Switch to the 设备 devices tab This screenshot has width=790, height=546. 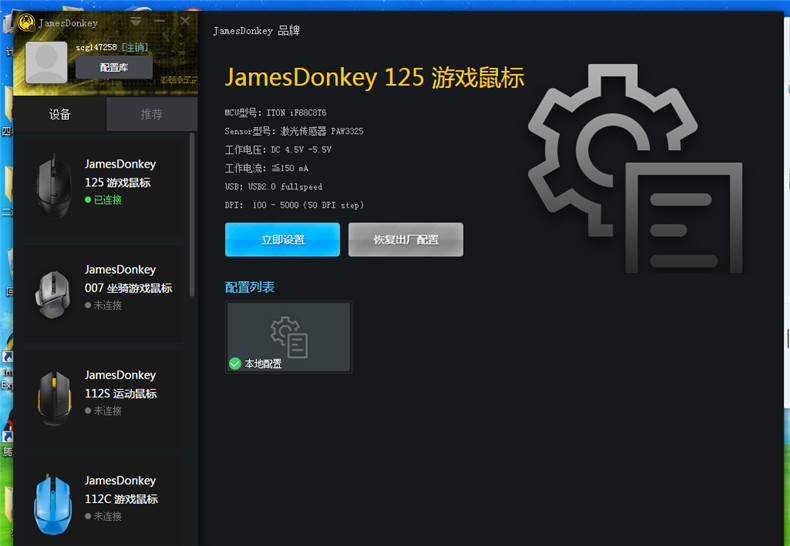click(60, 115)
